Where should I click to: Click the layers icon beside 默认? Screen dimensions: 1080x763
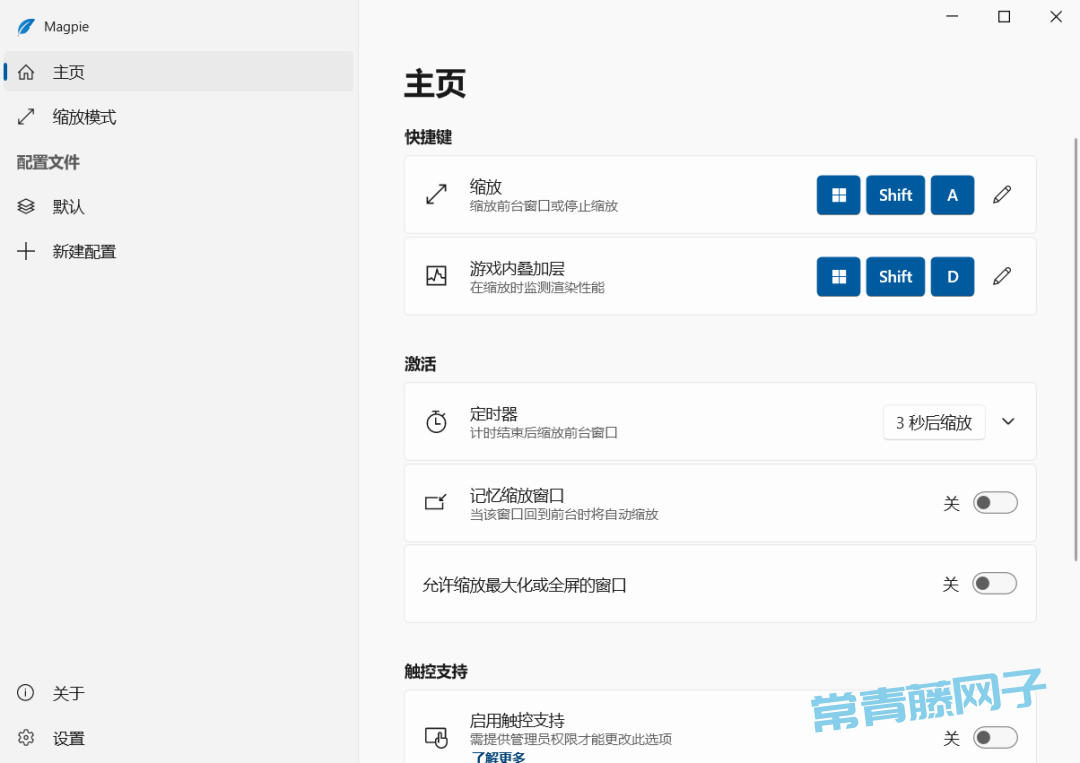(x=26, y=207)
